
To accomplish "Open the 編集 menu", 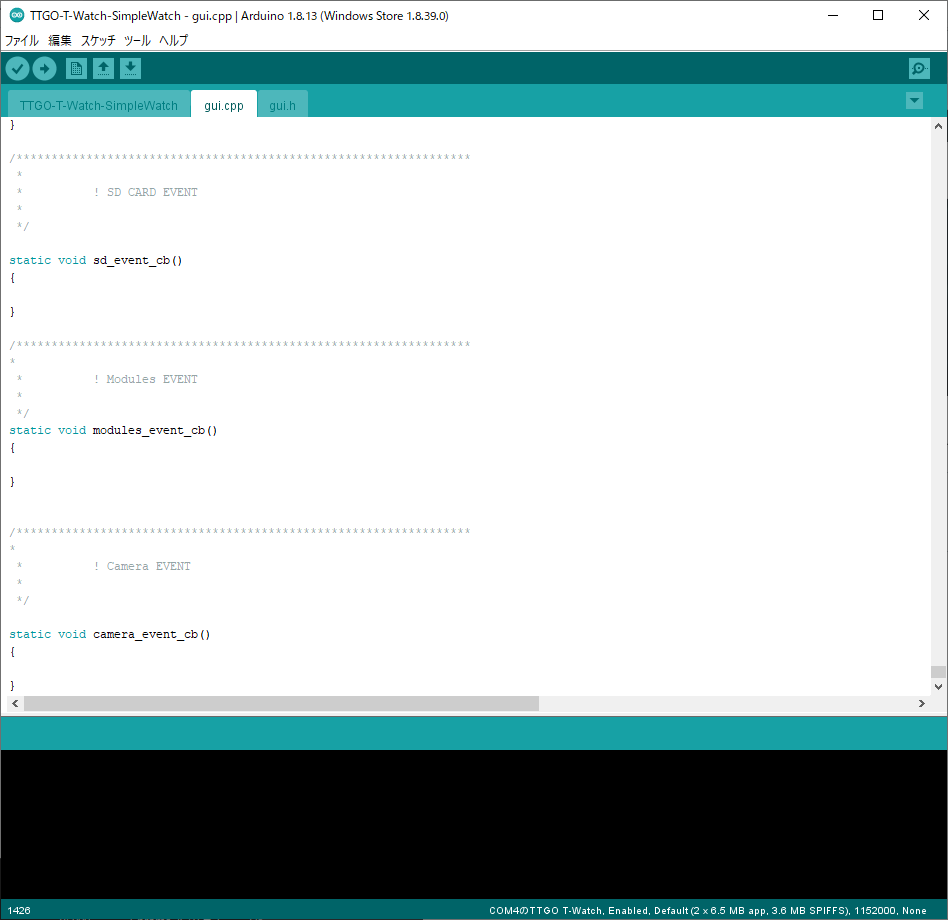I will point(60,40).
